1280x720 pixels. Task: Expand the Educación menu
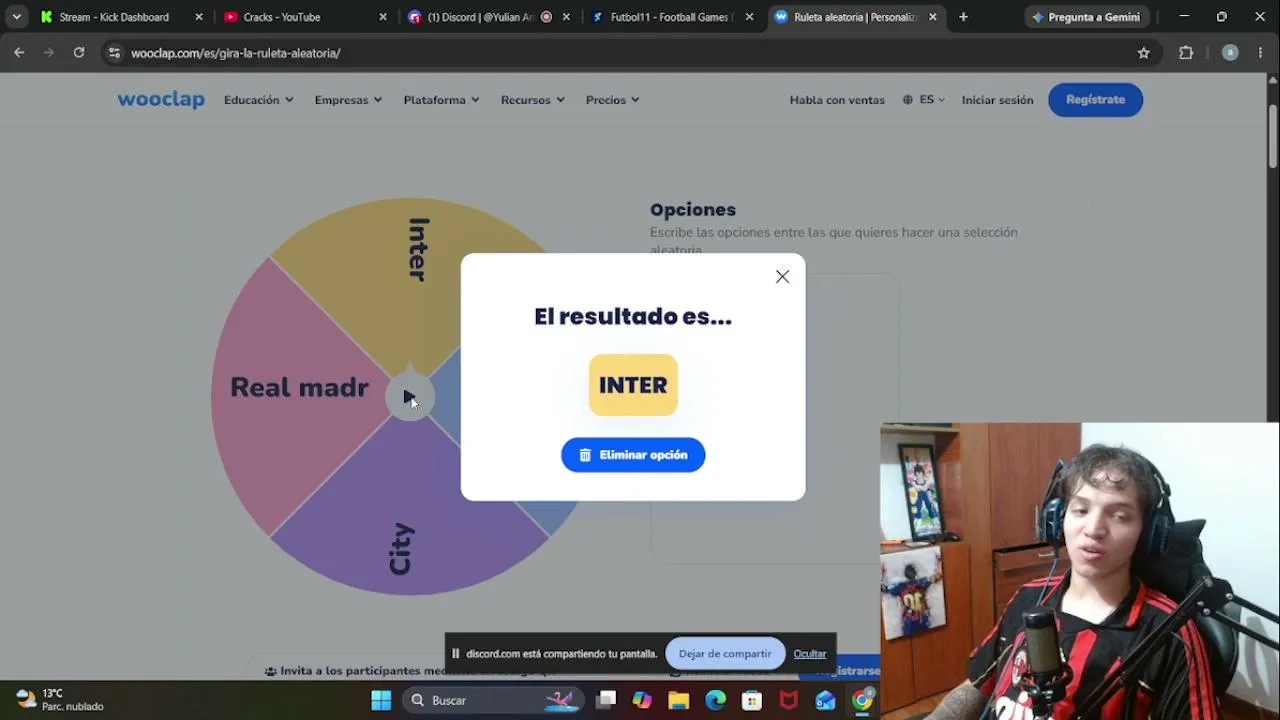click(258, 100)
